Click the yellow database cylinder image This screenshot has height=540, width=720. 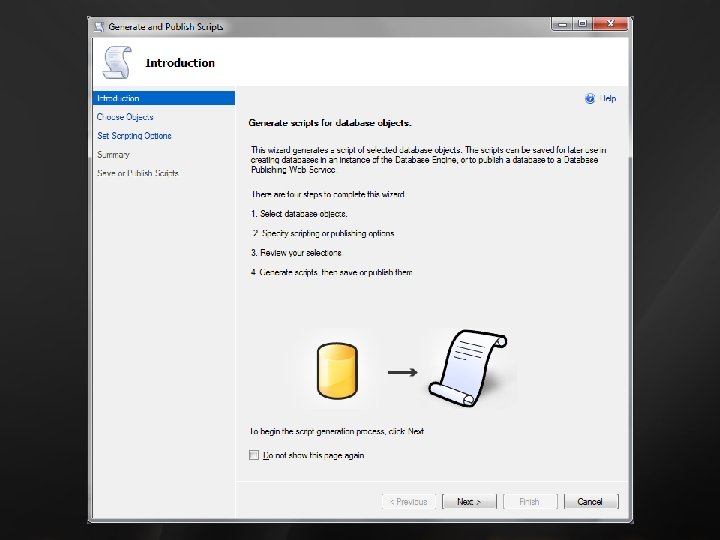click(337, 371)
